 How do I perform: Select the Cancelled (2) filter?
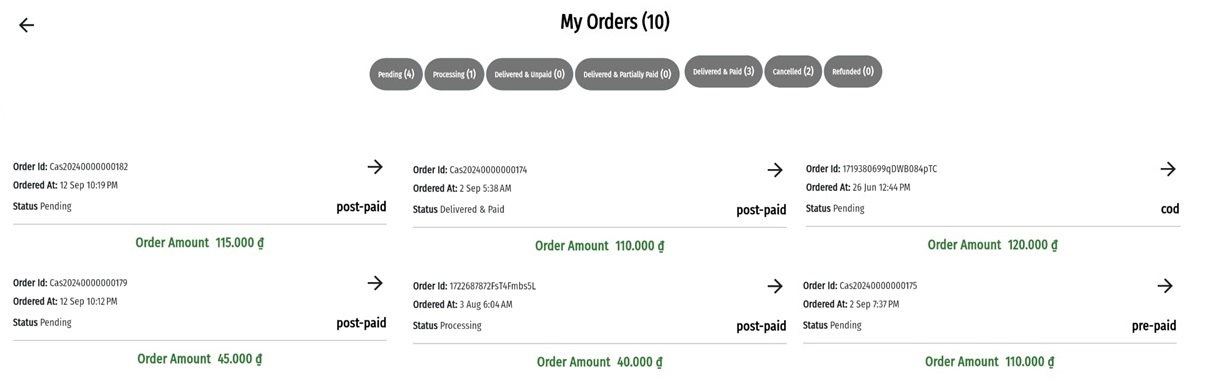coord(793,72)
